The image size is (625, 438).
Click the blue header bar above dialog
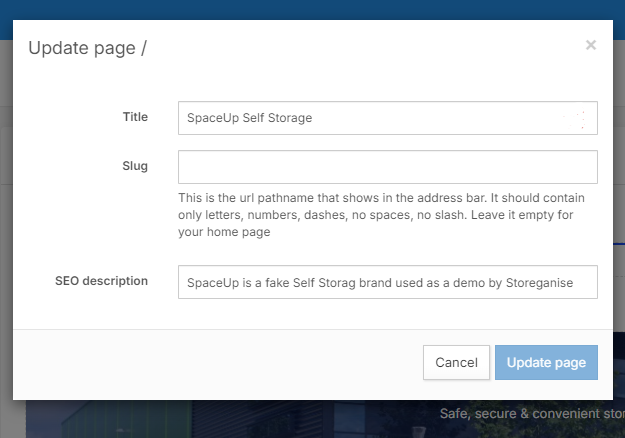(x=312, y=9)
